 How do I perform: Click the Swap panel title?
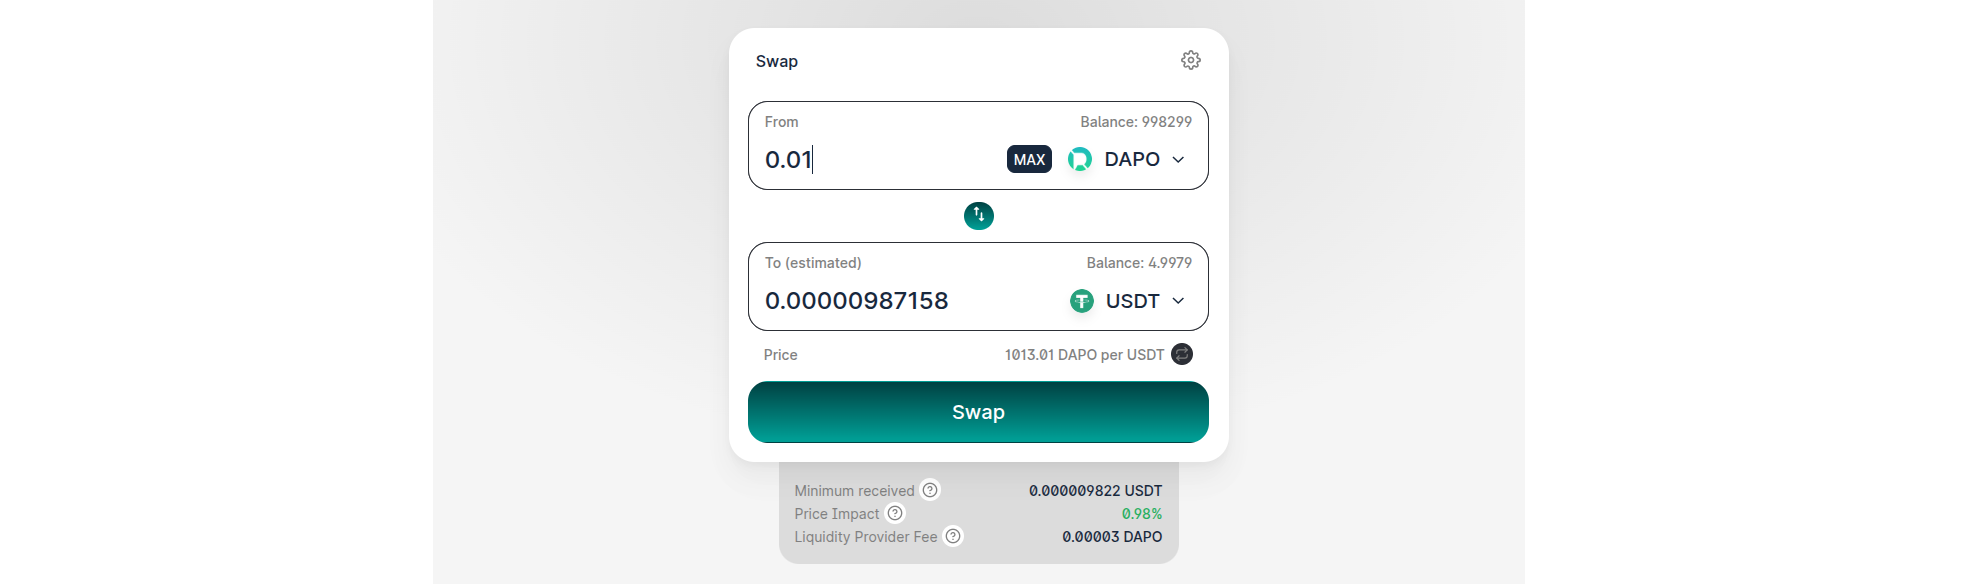tap(777, 61)
